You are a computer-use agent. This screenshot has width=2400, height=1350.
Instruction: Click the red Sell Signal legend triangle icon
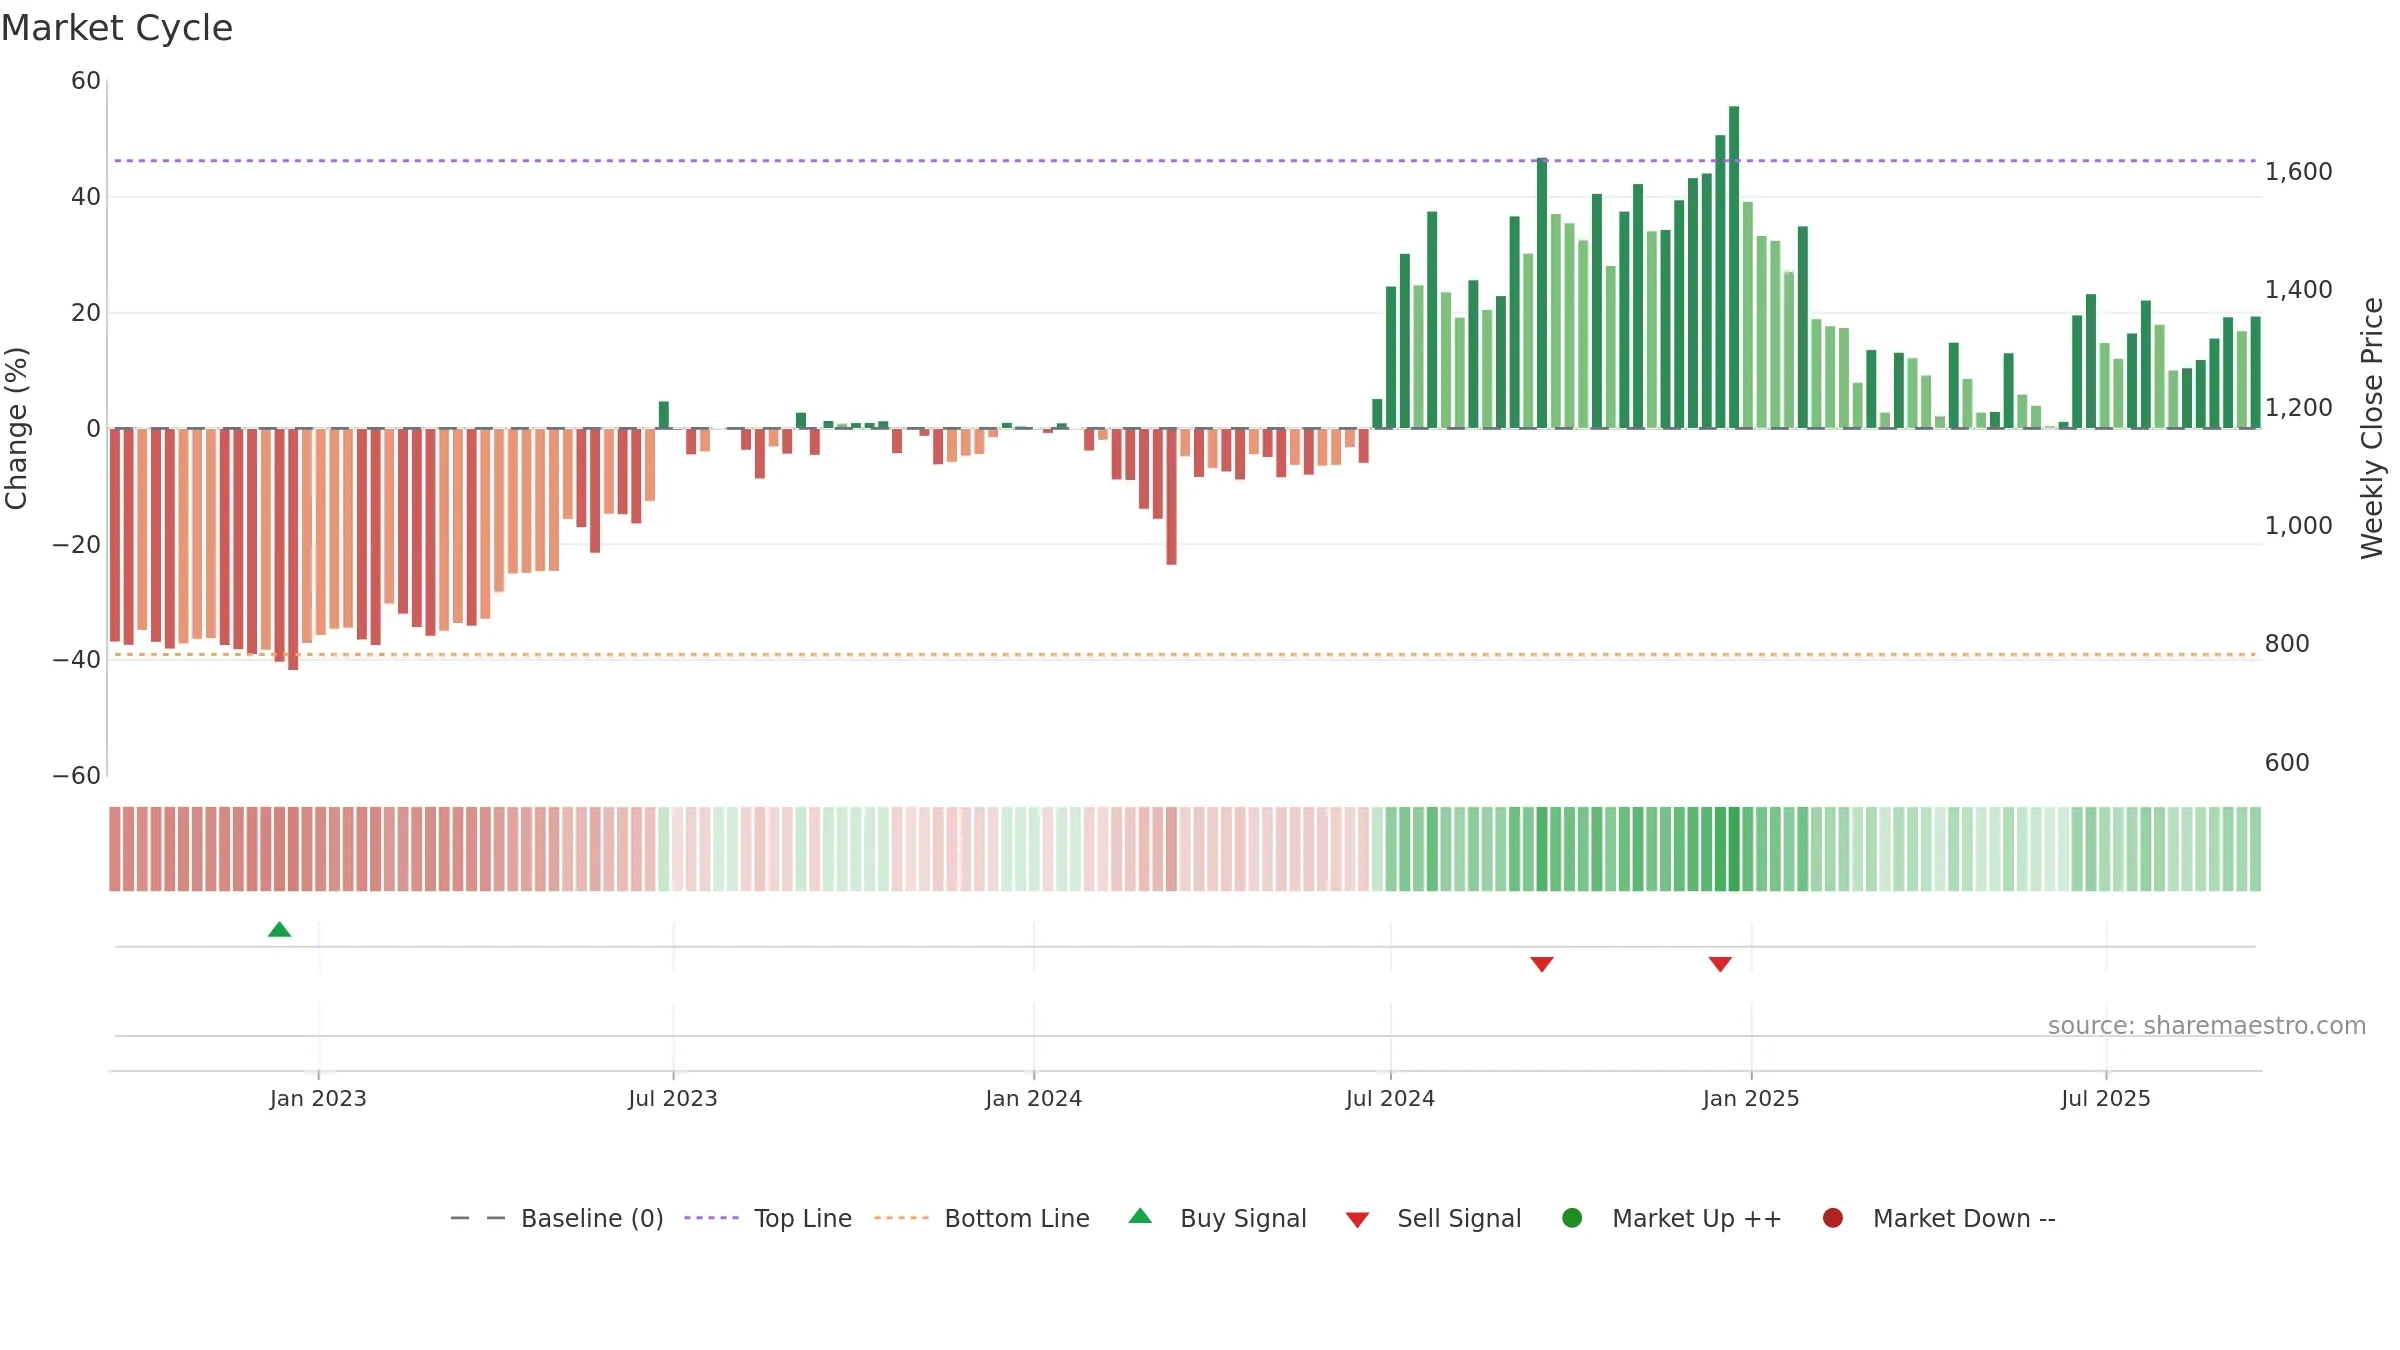coord(1357,1220)
